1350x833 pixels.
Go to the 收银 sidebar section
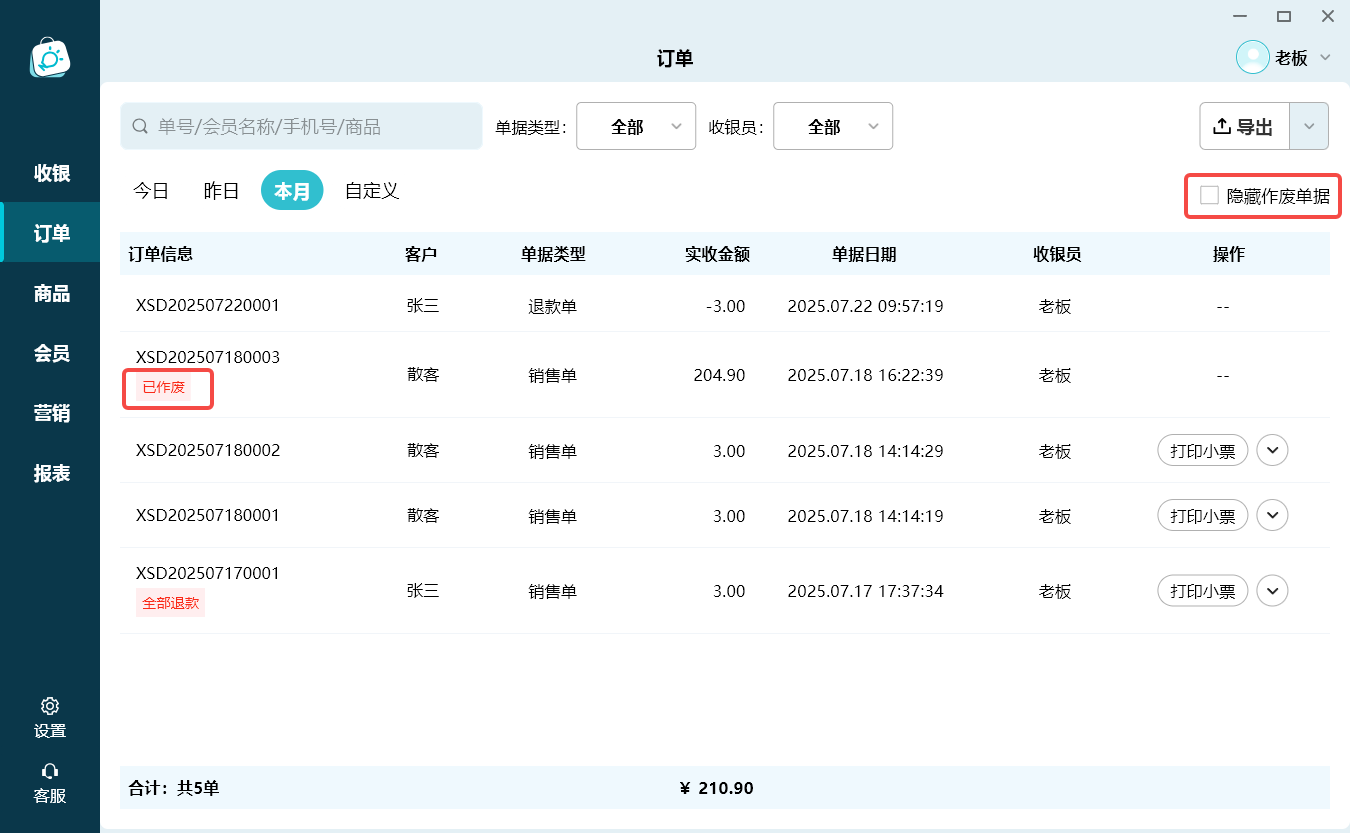[x=51, y=173]
